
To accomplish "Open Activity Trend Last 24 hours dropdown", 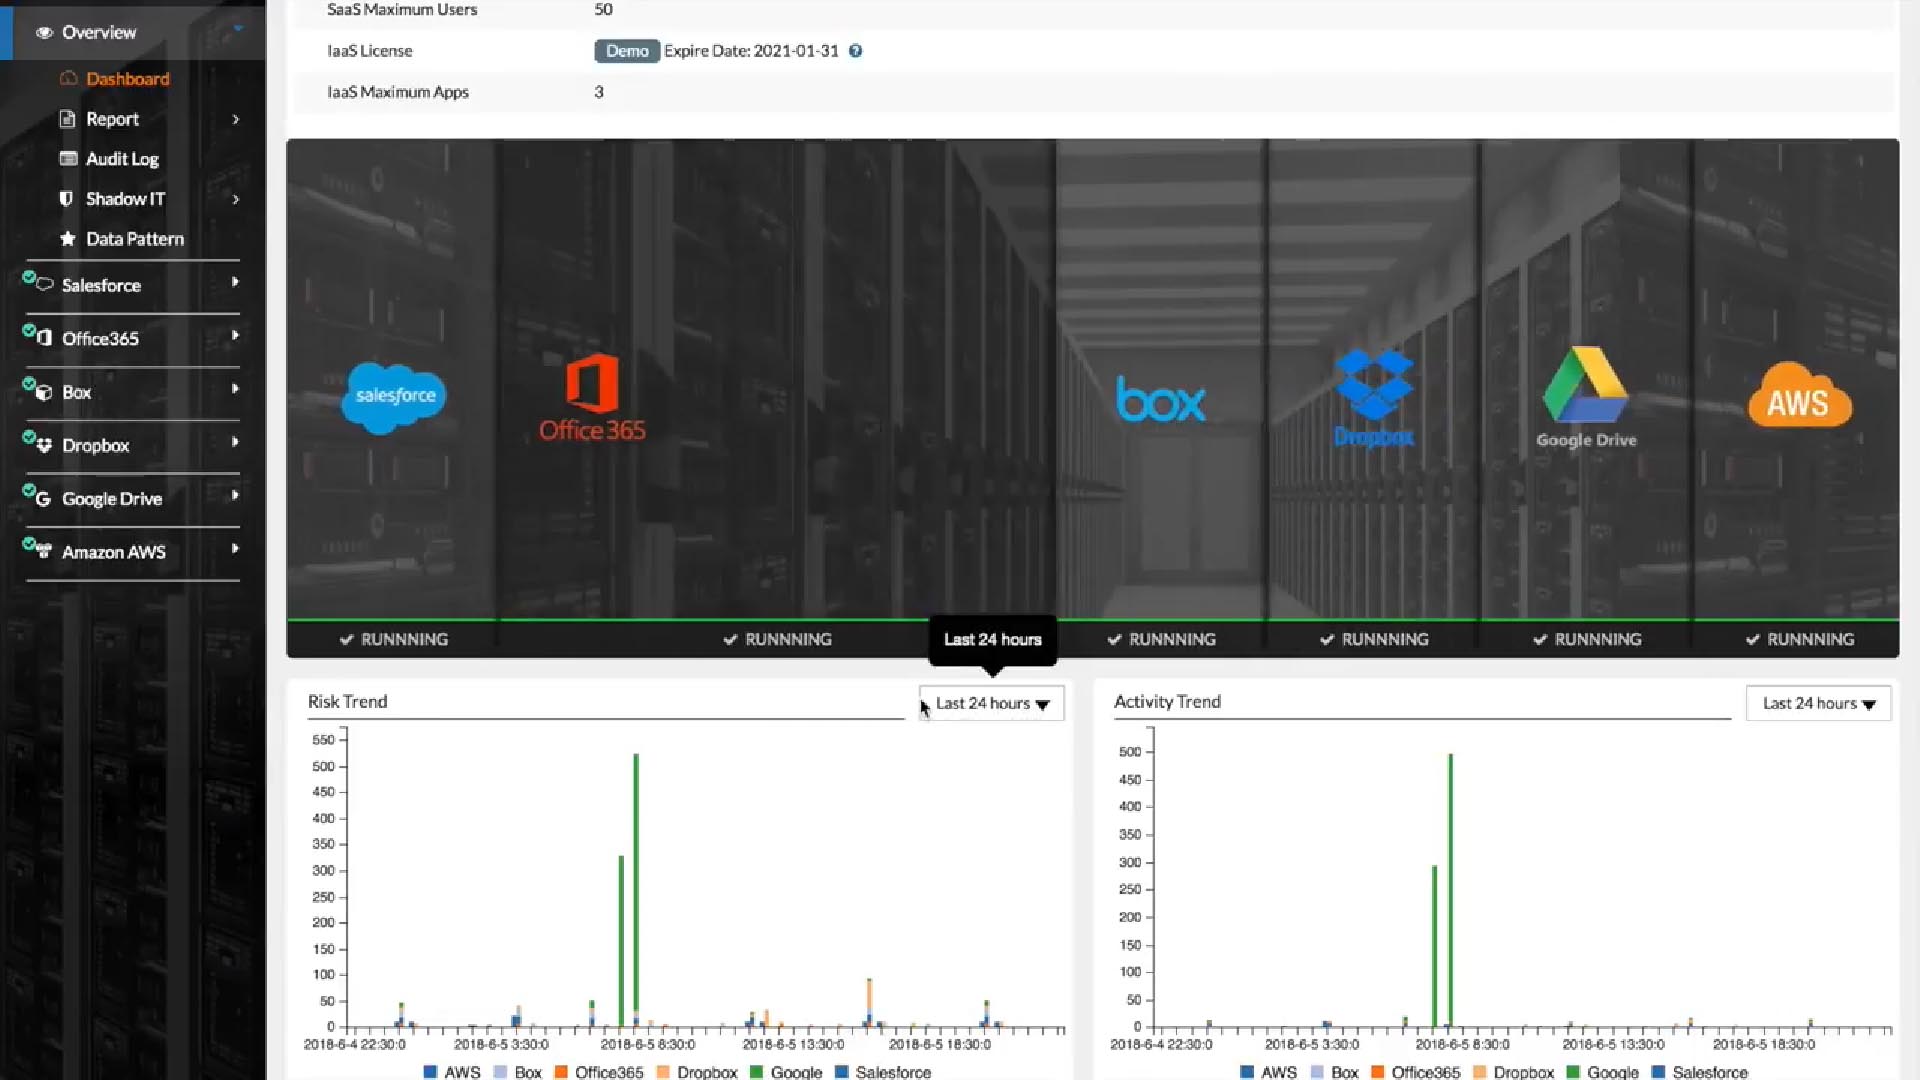I will point(1817,703).
